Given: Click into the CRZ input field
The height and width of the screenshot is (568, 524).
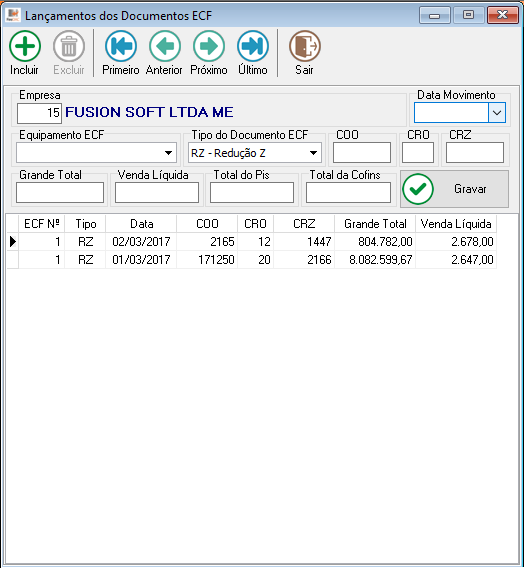Looking at the screenshot, I should 475,153.
